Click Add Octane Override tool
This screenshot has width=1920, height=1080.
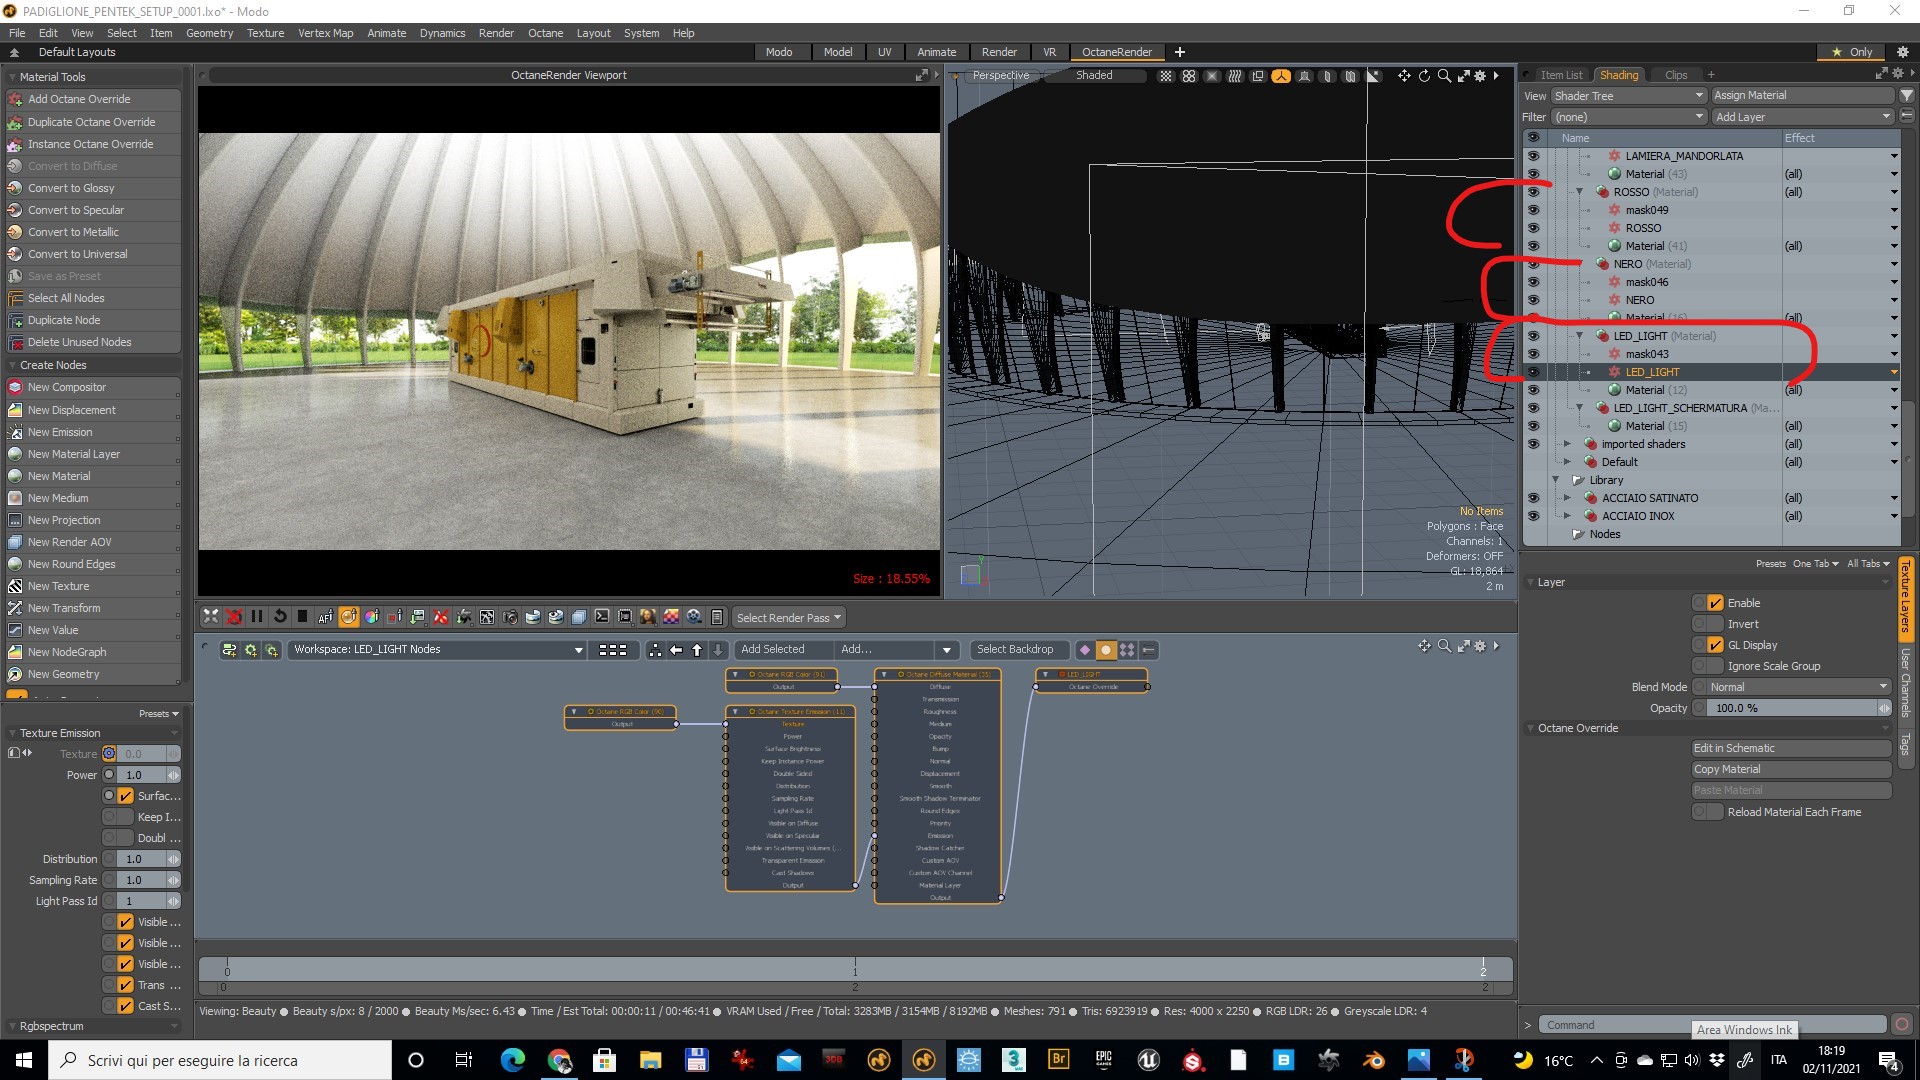[x=79, y=99]
